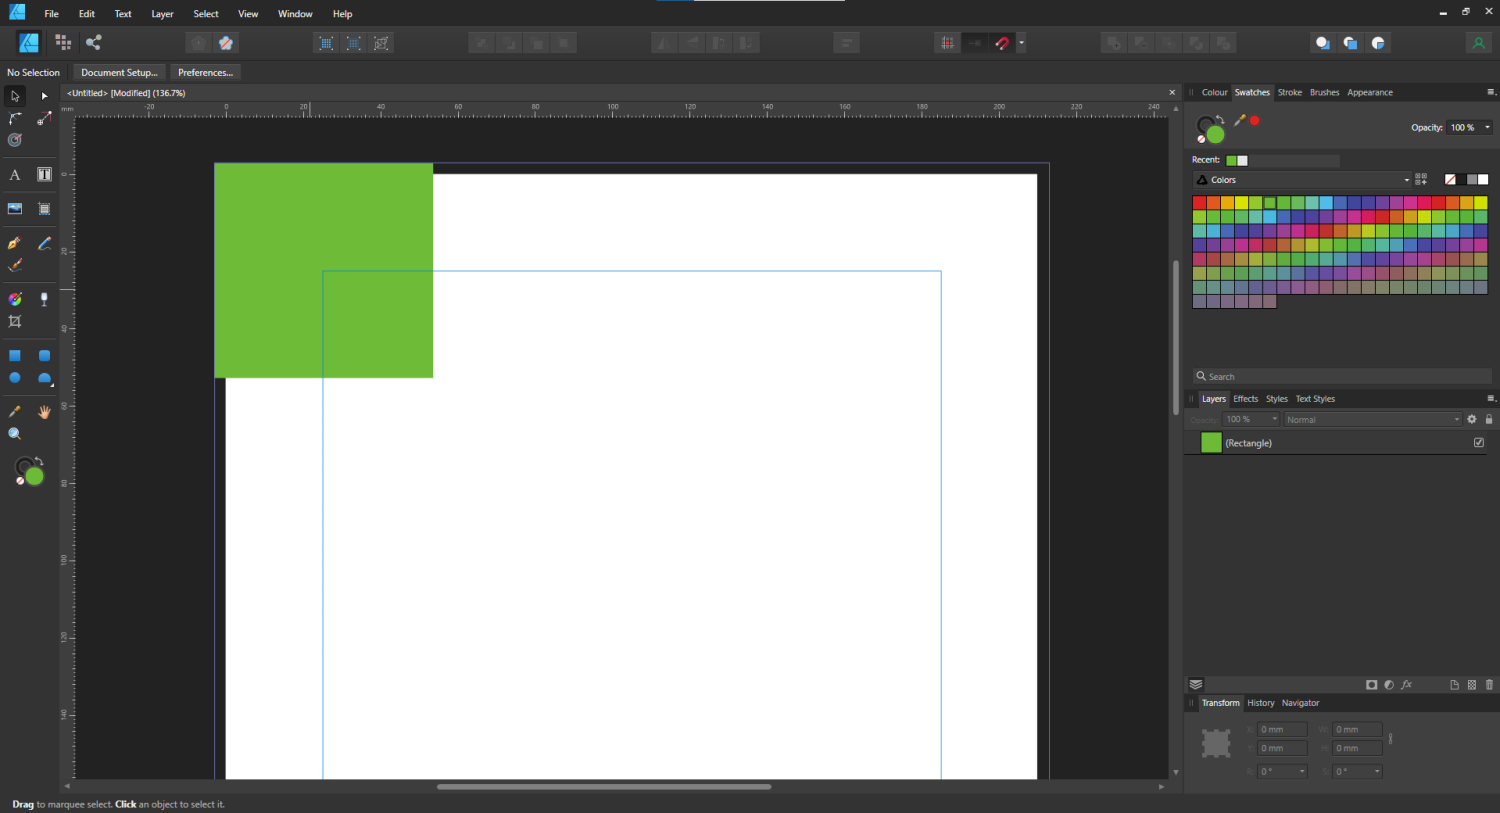Select the Move tool

14,96
